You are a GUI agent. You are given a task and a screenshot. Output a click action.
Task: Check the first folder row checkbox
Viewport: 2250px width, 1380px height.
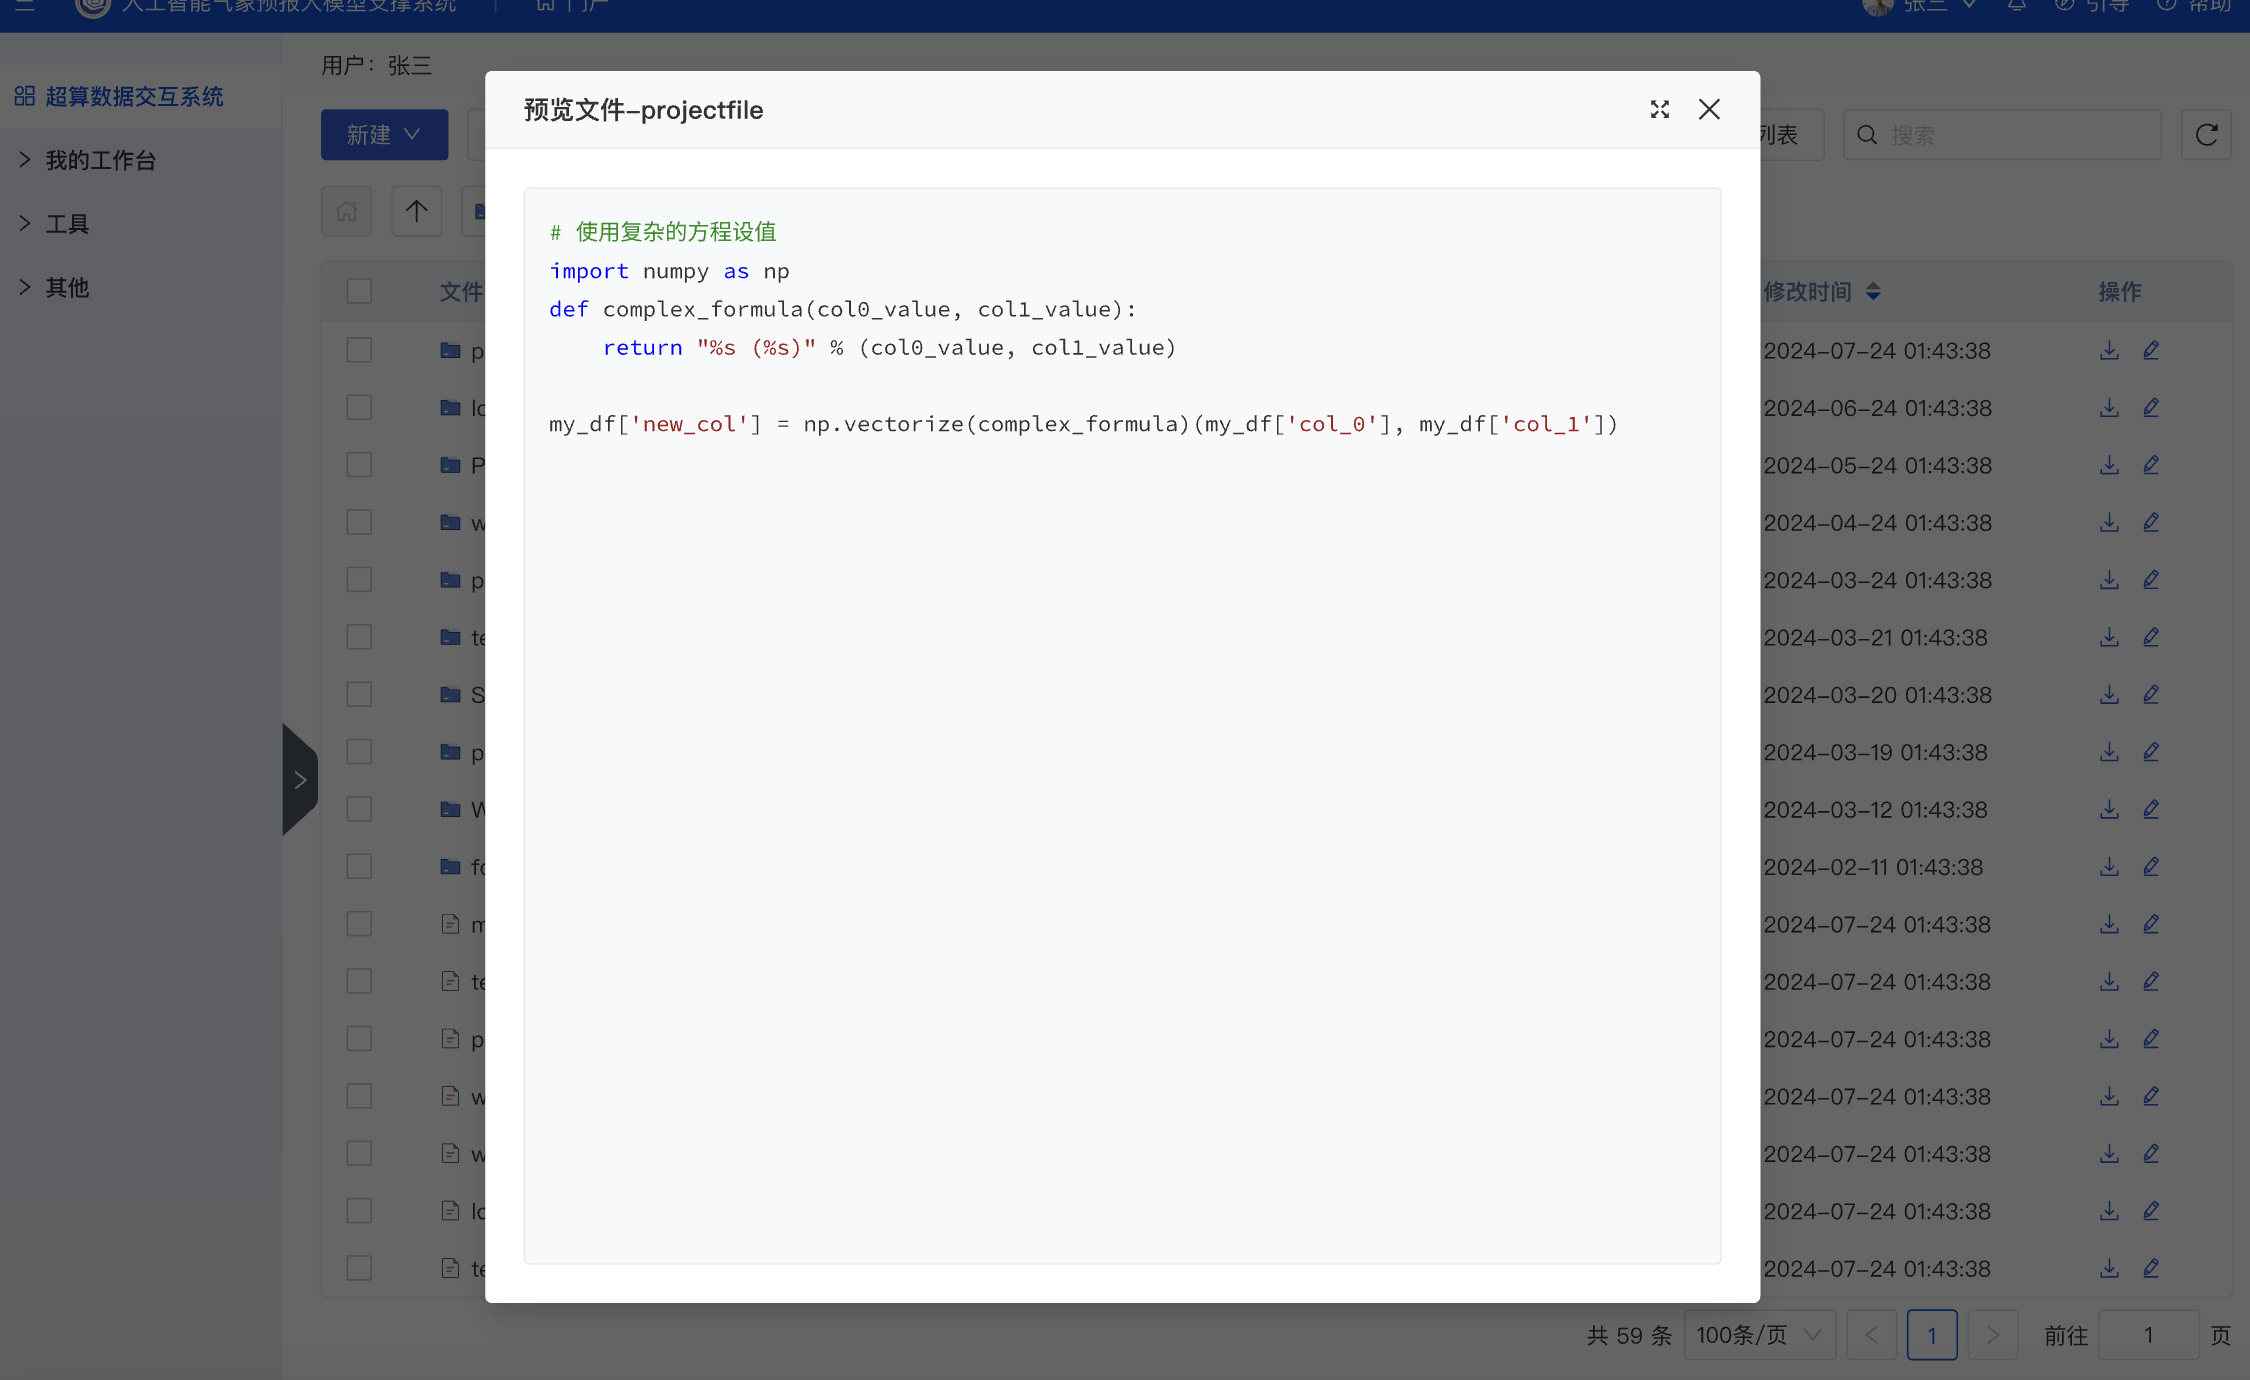click(359, 350)
